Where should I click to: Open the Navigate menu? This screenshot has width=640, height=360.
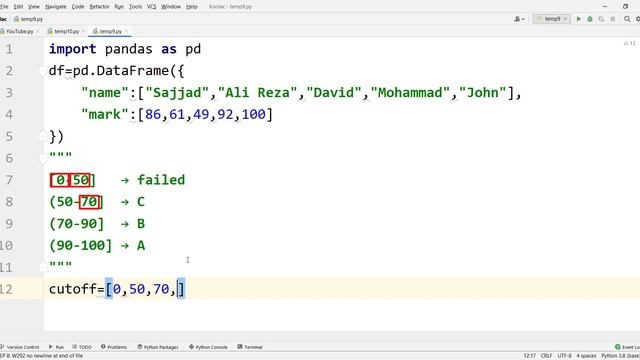pos(56,7)
